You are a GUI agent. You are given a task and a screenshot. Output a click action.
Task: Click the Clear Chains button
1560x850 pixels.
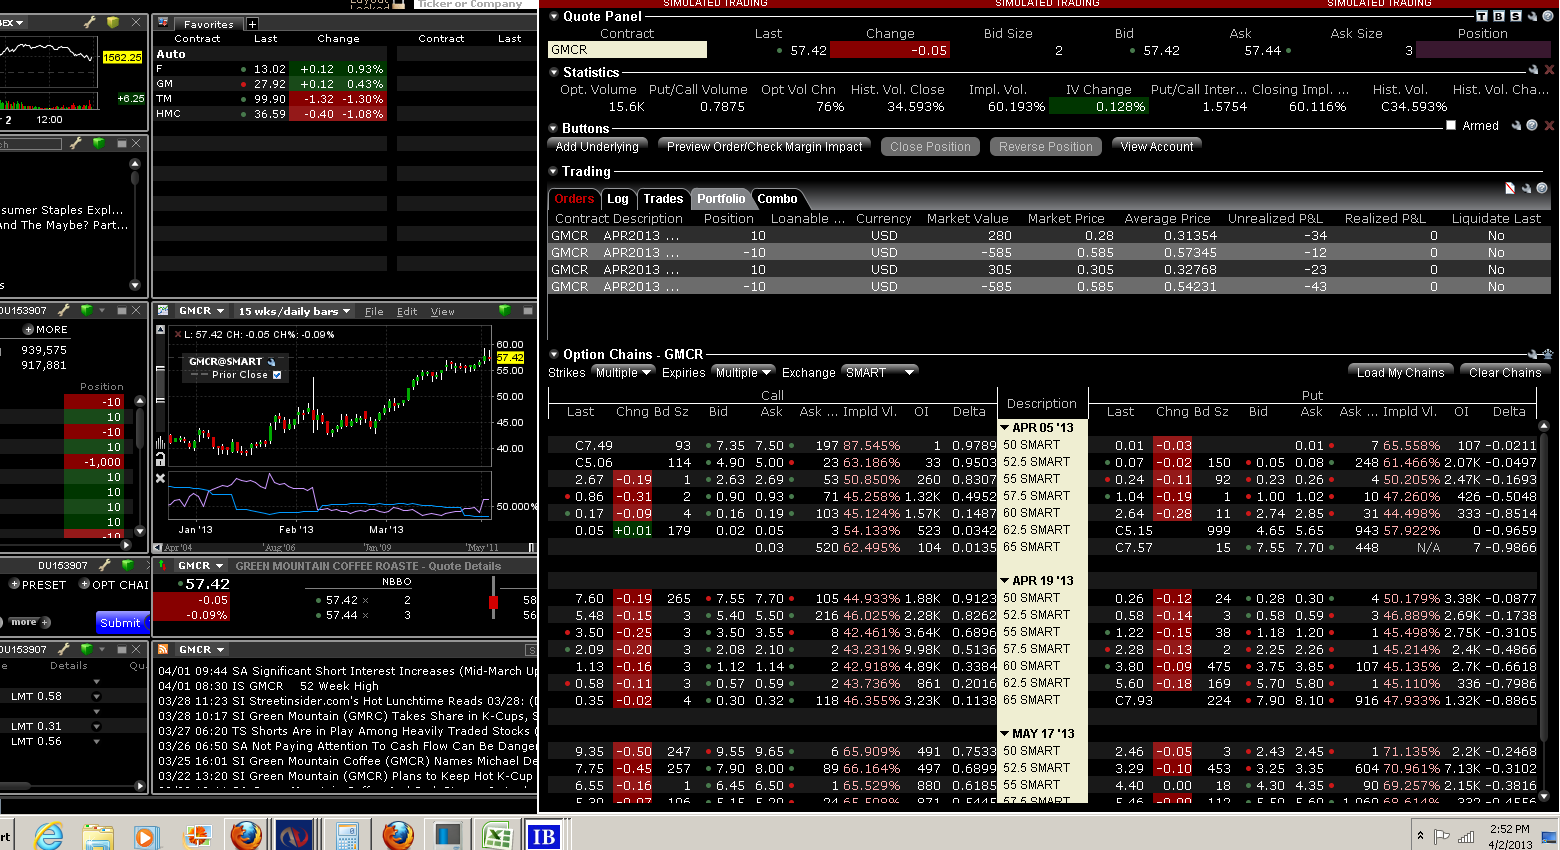[1505, 373]
